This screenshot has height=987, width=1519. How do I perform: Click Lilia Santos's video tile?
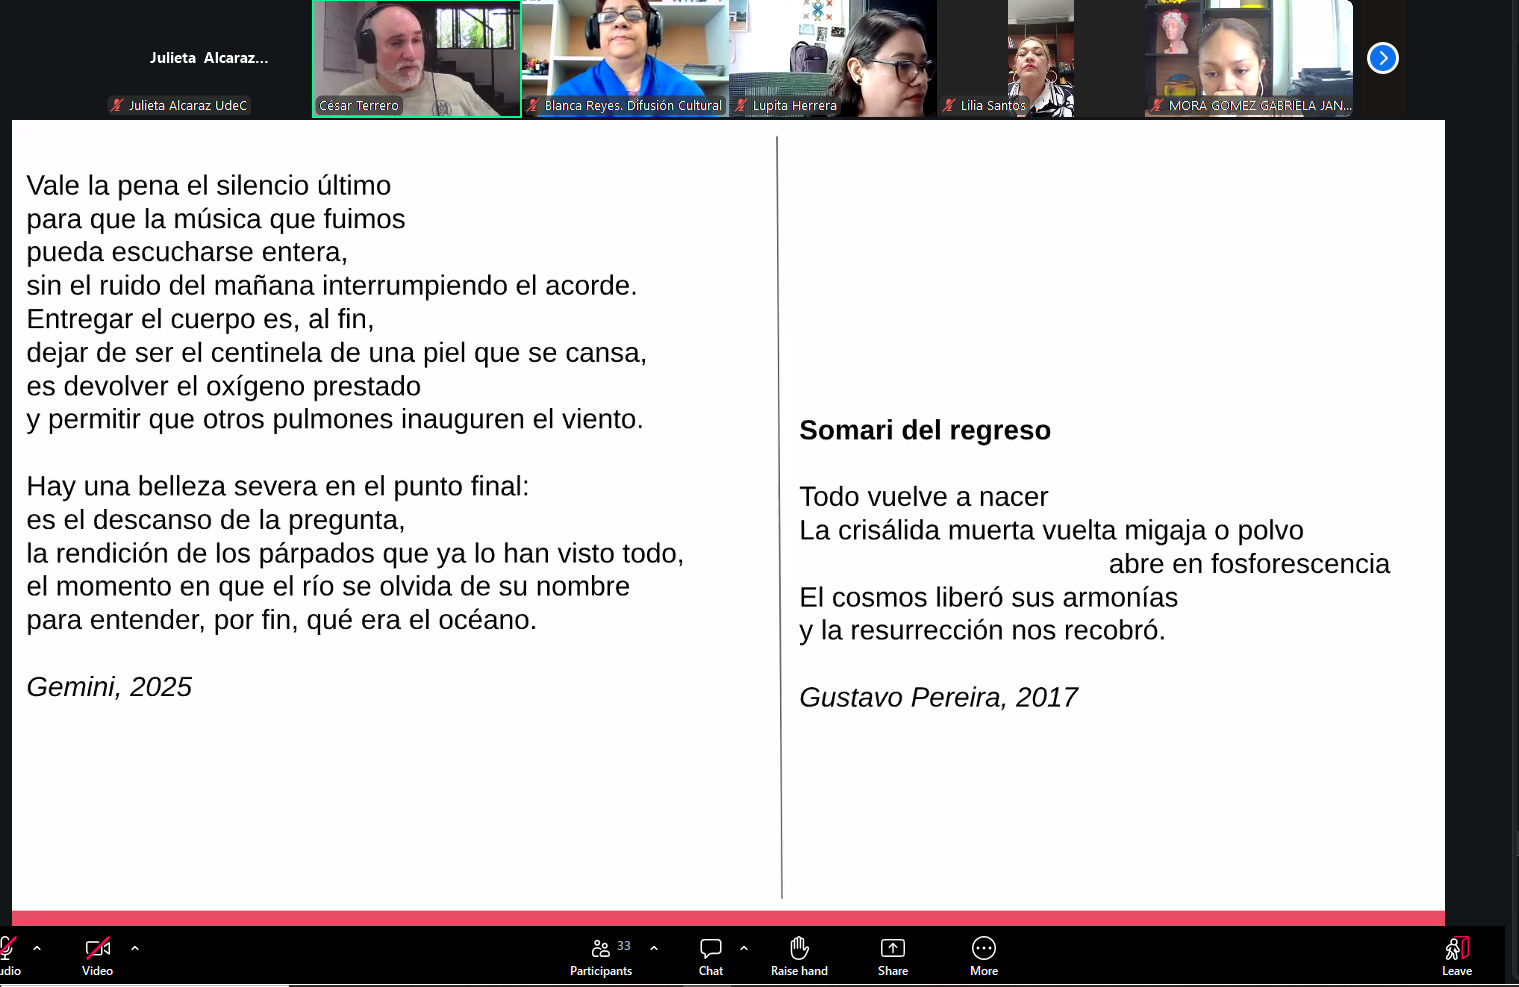coord(1040,58)
